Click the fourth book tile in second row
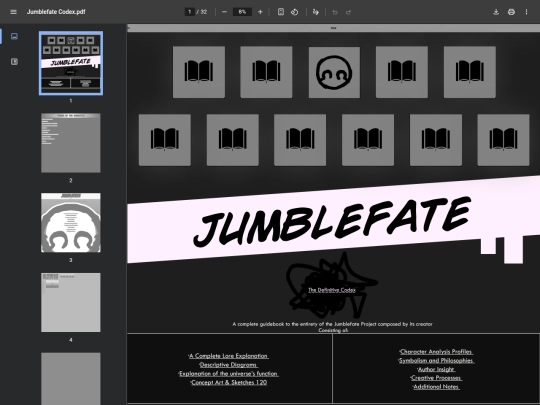 coord(368,140)
